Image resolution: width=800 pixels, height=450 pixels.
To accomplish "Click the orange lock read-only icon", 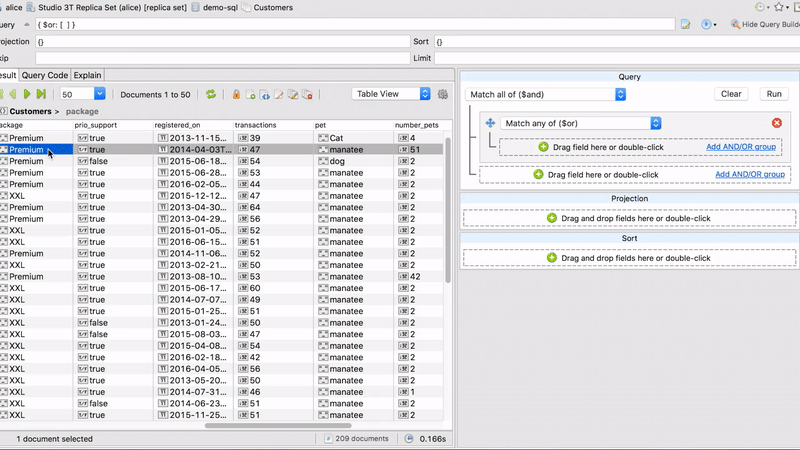I will (x=236, y=94).
